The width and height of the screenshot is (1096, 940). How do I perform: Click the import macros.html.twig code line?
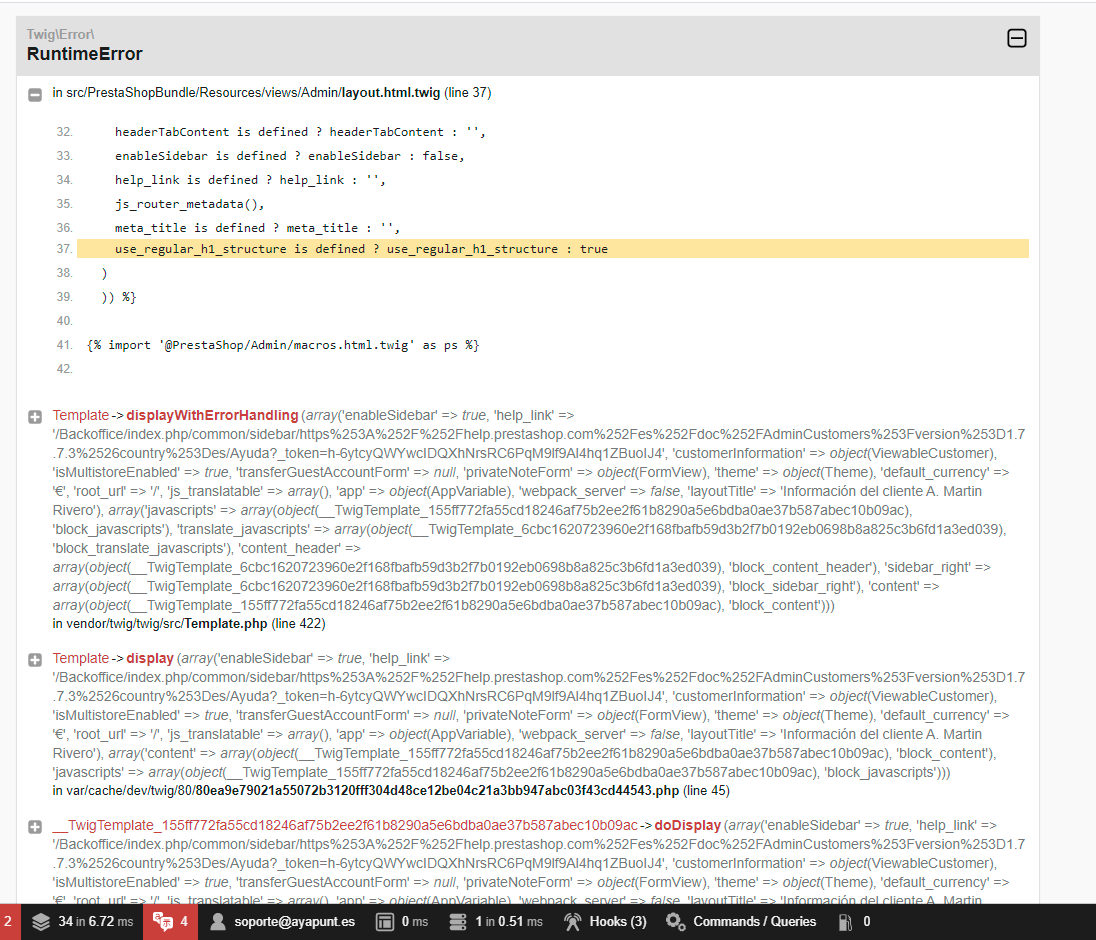283,345
